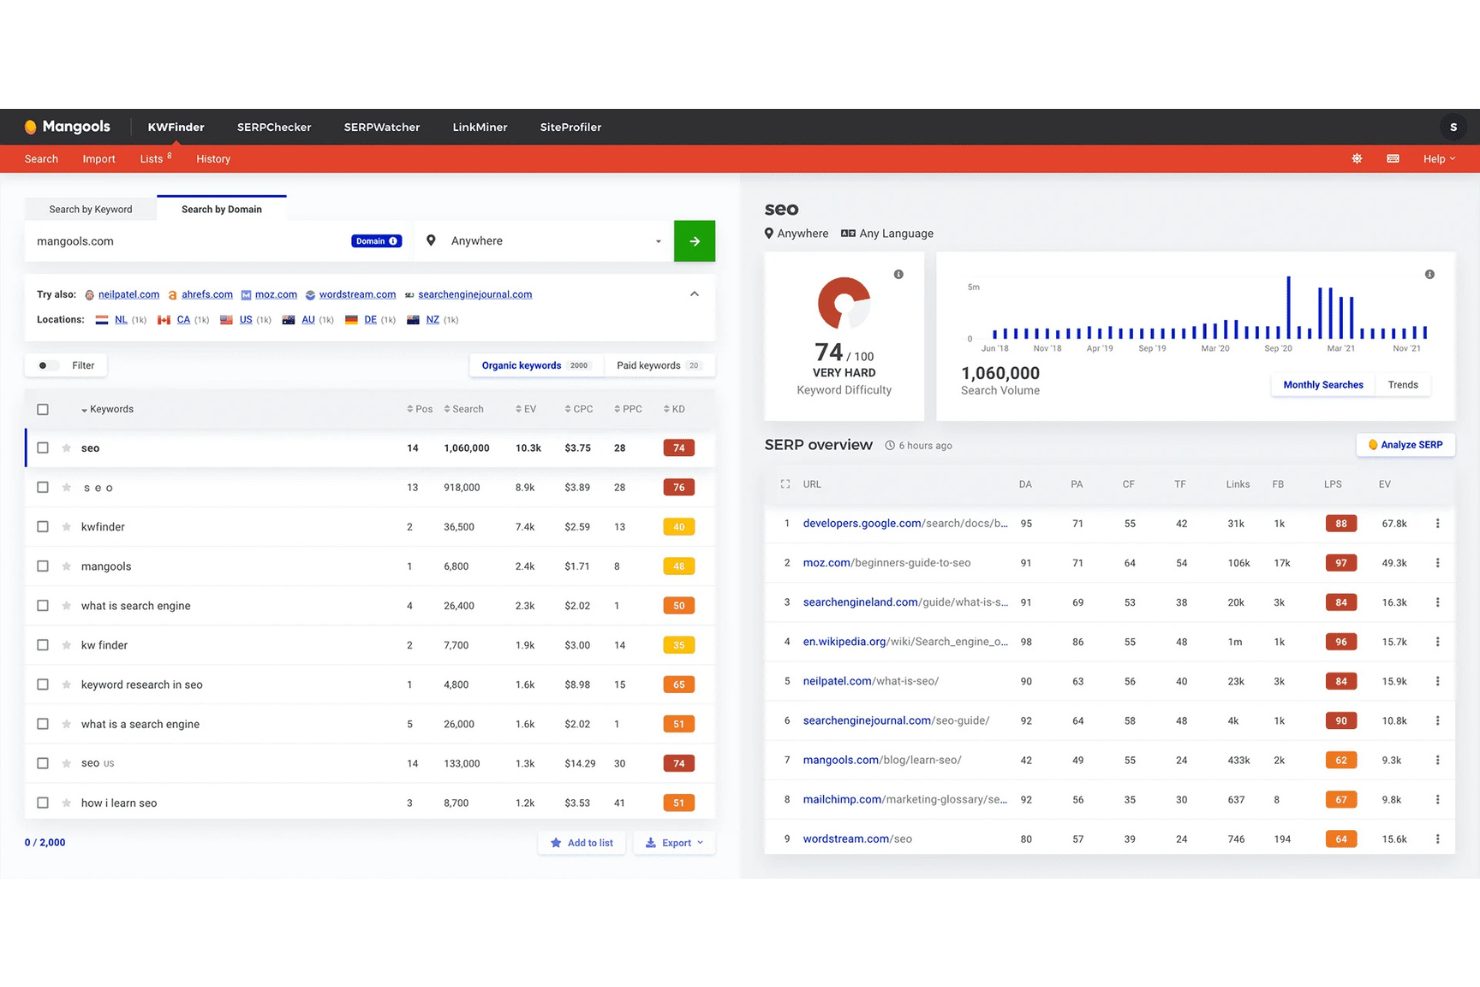Click Keyword Difficulty info icon

point(898,274)
